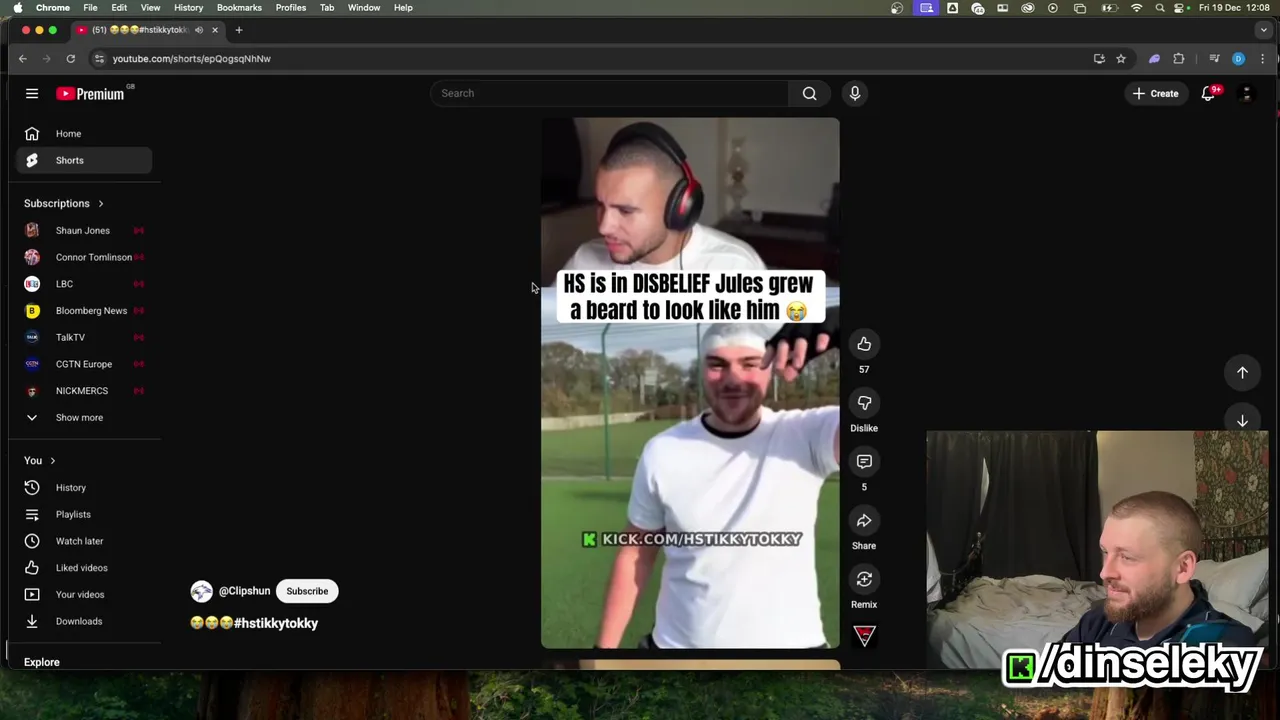Open Spotlight search in menu bar
Screen dimensions: 1280x720
point(1159,7)
